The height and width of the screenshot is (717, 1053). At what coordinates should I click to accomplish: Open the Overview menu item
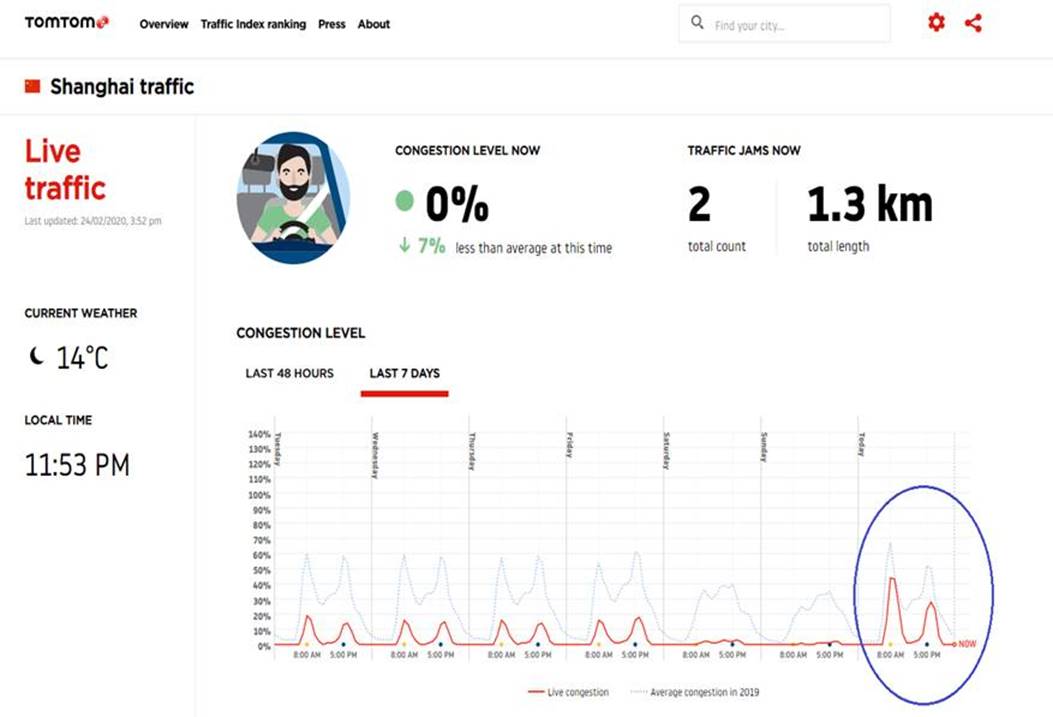coord(164,24)
